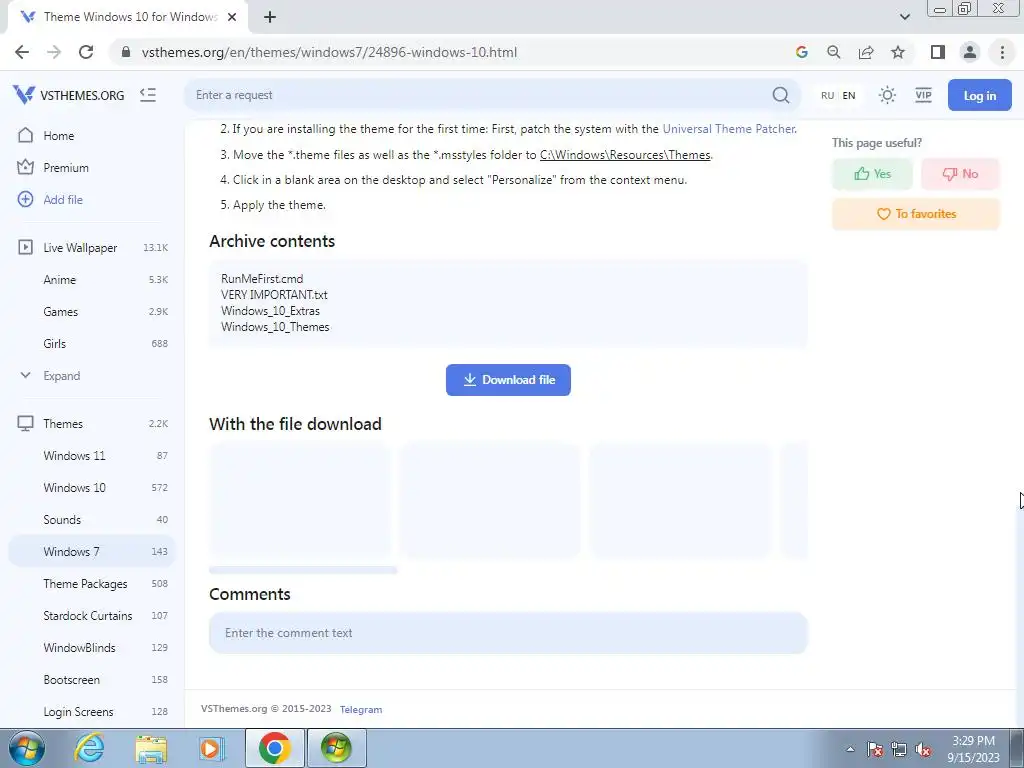This screenshot has width=1024, height=768.
Task: Open a new browser tab
Action: pos(270,17)
